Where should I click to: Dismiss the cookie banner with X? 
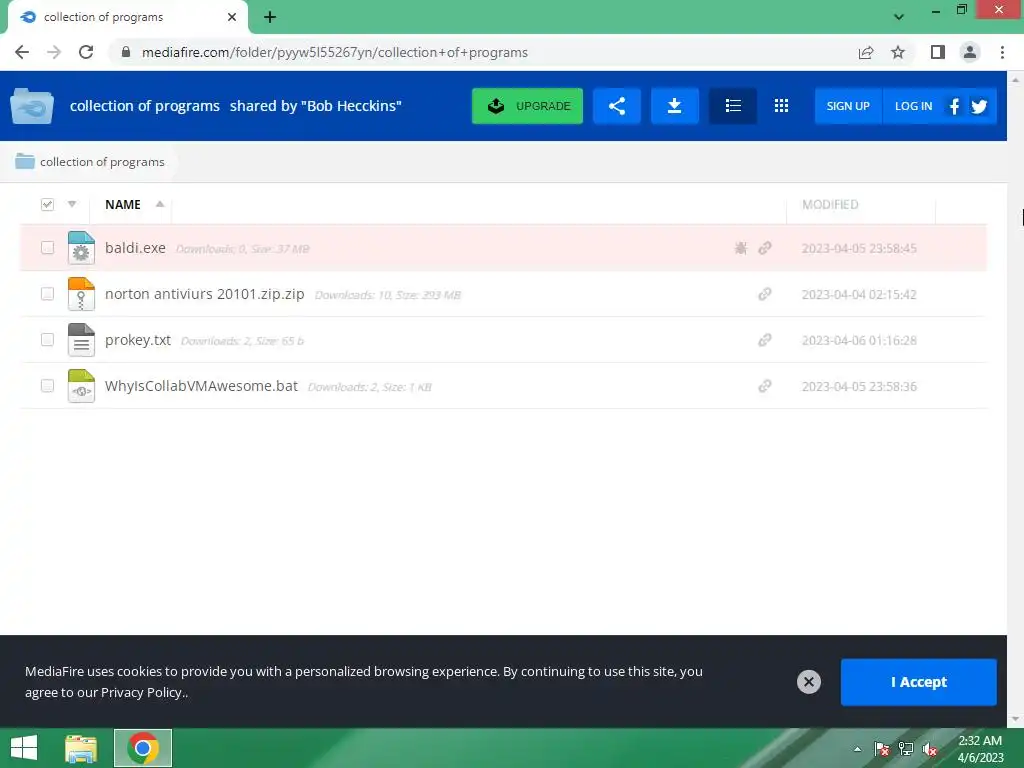tap(808, 682)
